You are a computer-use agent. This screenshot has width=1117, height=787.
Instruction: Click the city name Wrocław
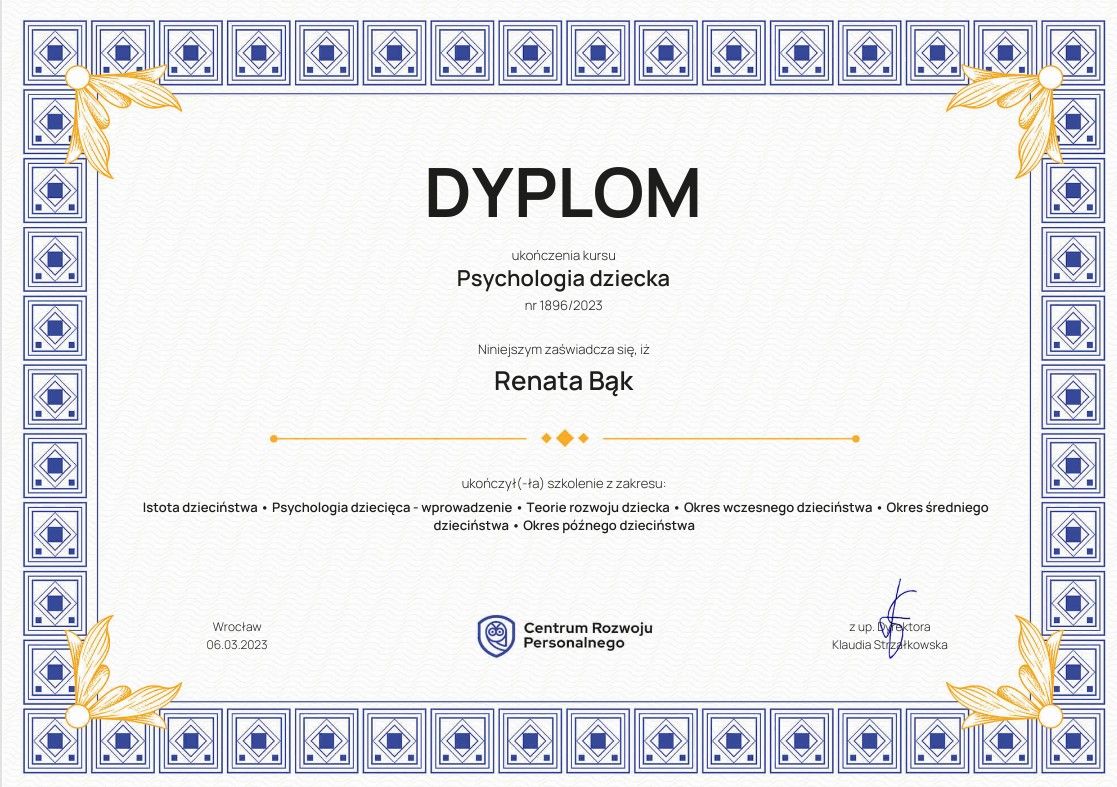point(237,627)
